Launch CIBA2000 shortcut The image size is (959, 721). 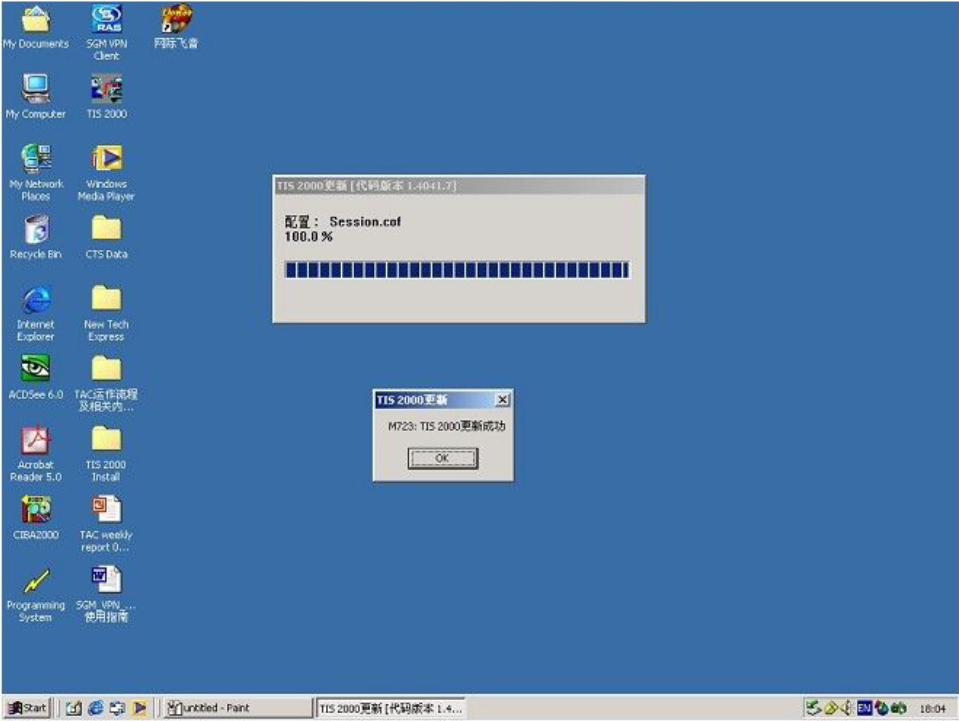tap(35, 517)
